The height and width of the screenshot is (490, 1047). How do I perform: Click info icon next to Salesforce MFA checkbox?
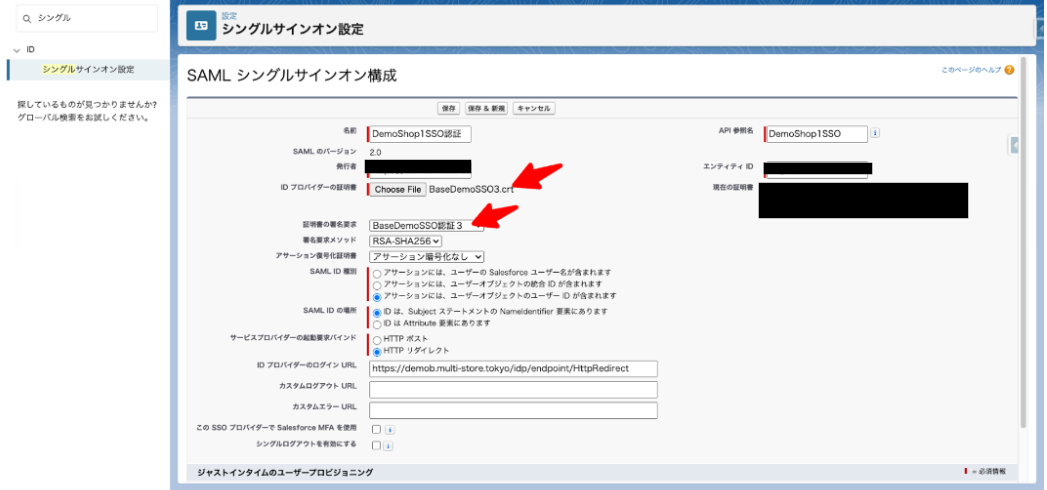point(389,430)
